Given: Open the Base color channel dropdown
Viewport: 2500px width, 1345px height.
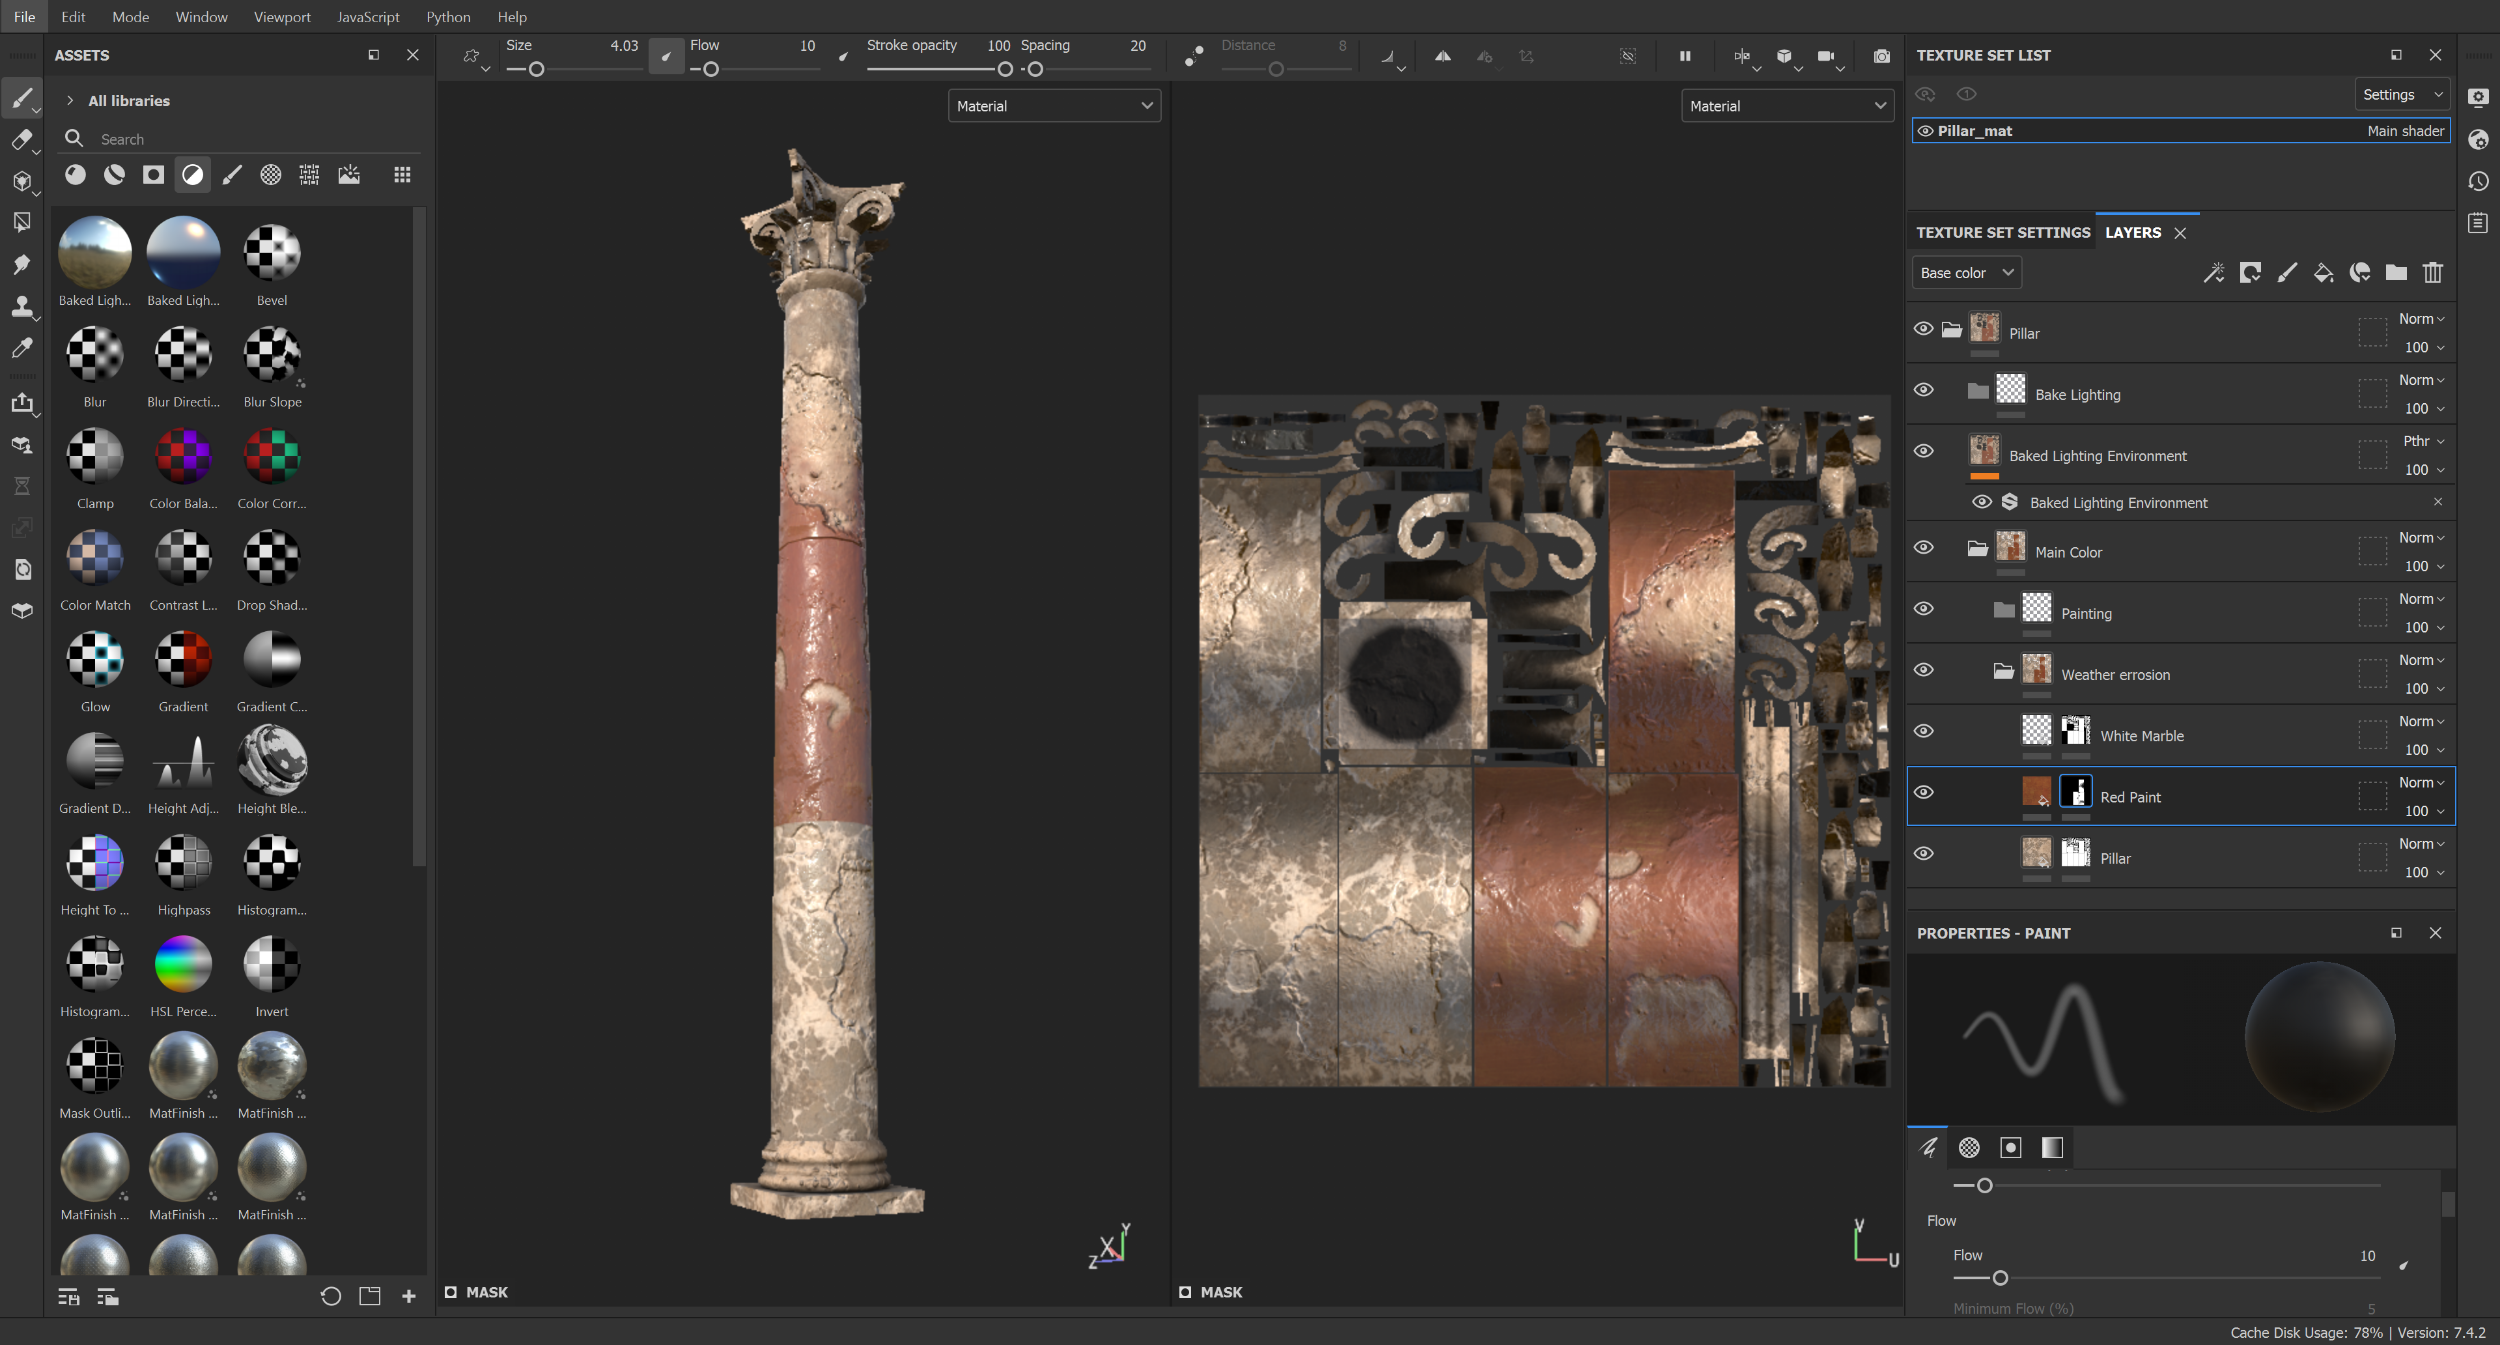Looking at the screenshot, I should coord(1965,273).
